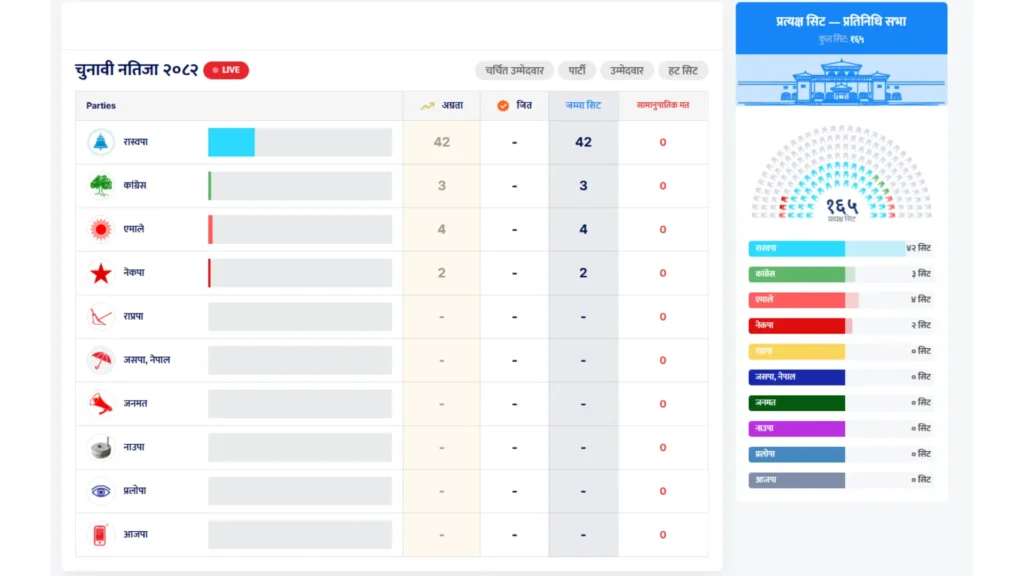Switch to the चर्चित उम्मेदवार tab
Screen dimensions: 1024x576
[x=513, y=71]
